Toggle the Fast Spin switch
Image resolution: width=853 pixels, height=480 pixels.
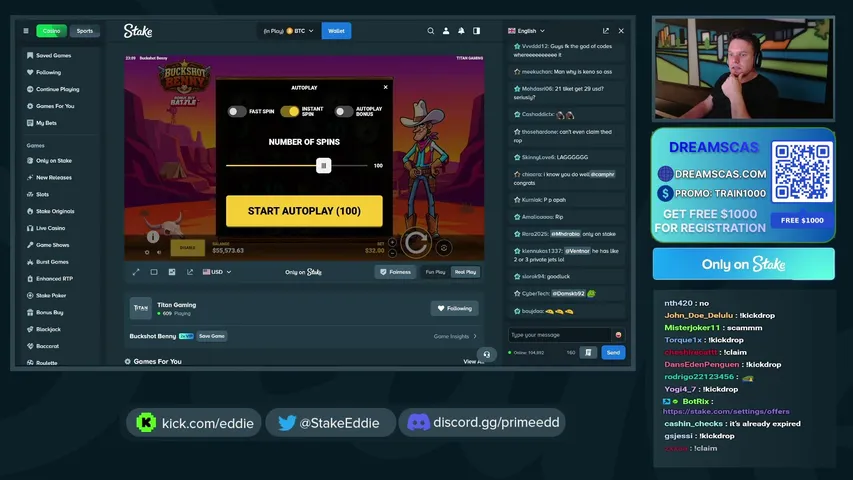(x=237, y=112)
